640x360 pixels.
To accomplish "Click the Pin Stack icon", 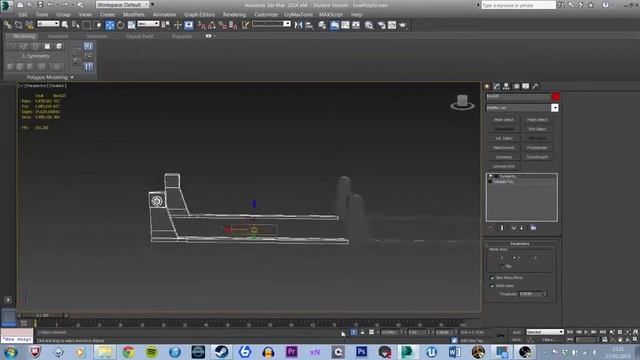I will 491,228.
